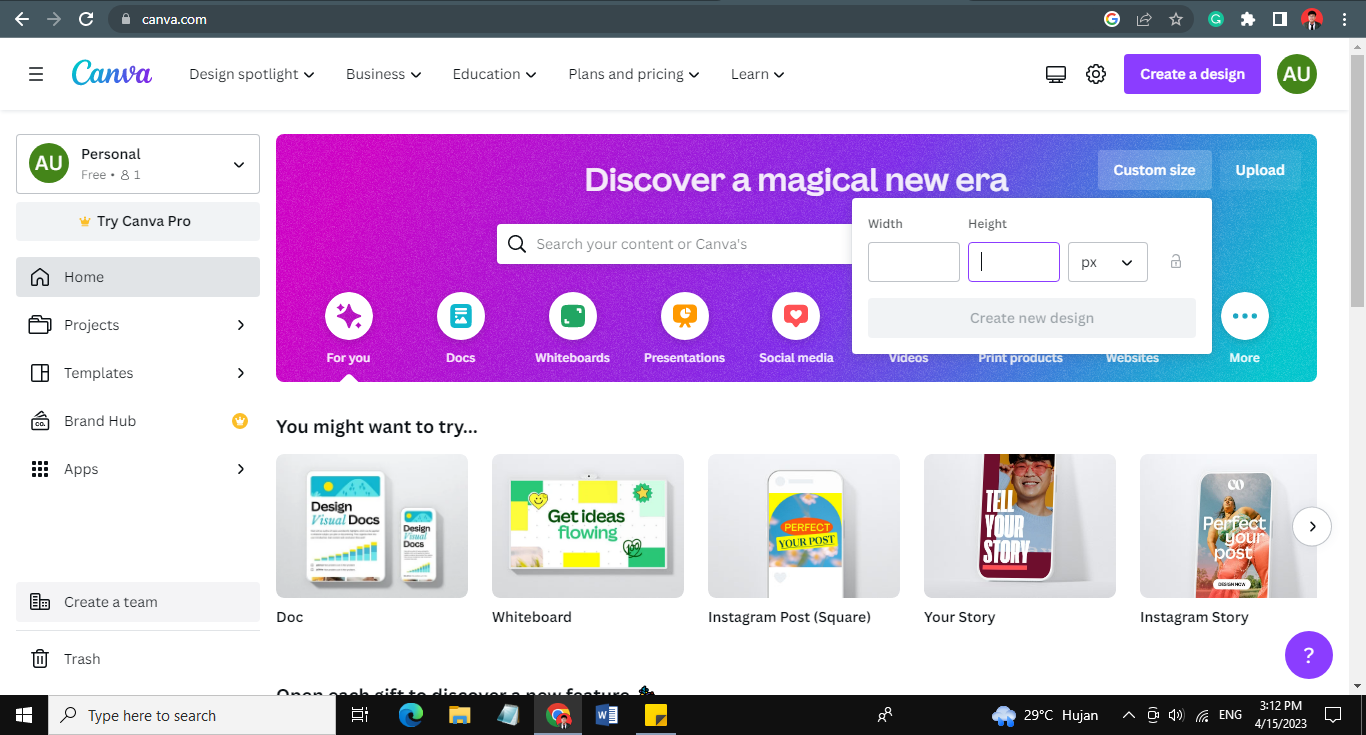The height and width of the screenshot is (735, 1366).
Task: Open the Whiteboards category icon
Action: pos(572,315)
